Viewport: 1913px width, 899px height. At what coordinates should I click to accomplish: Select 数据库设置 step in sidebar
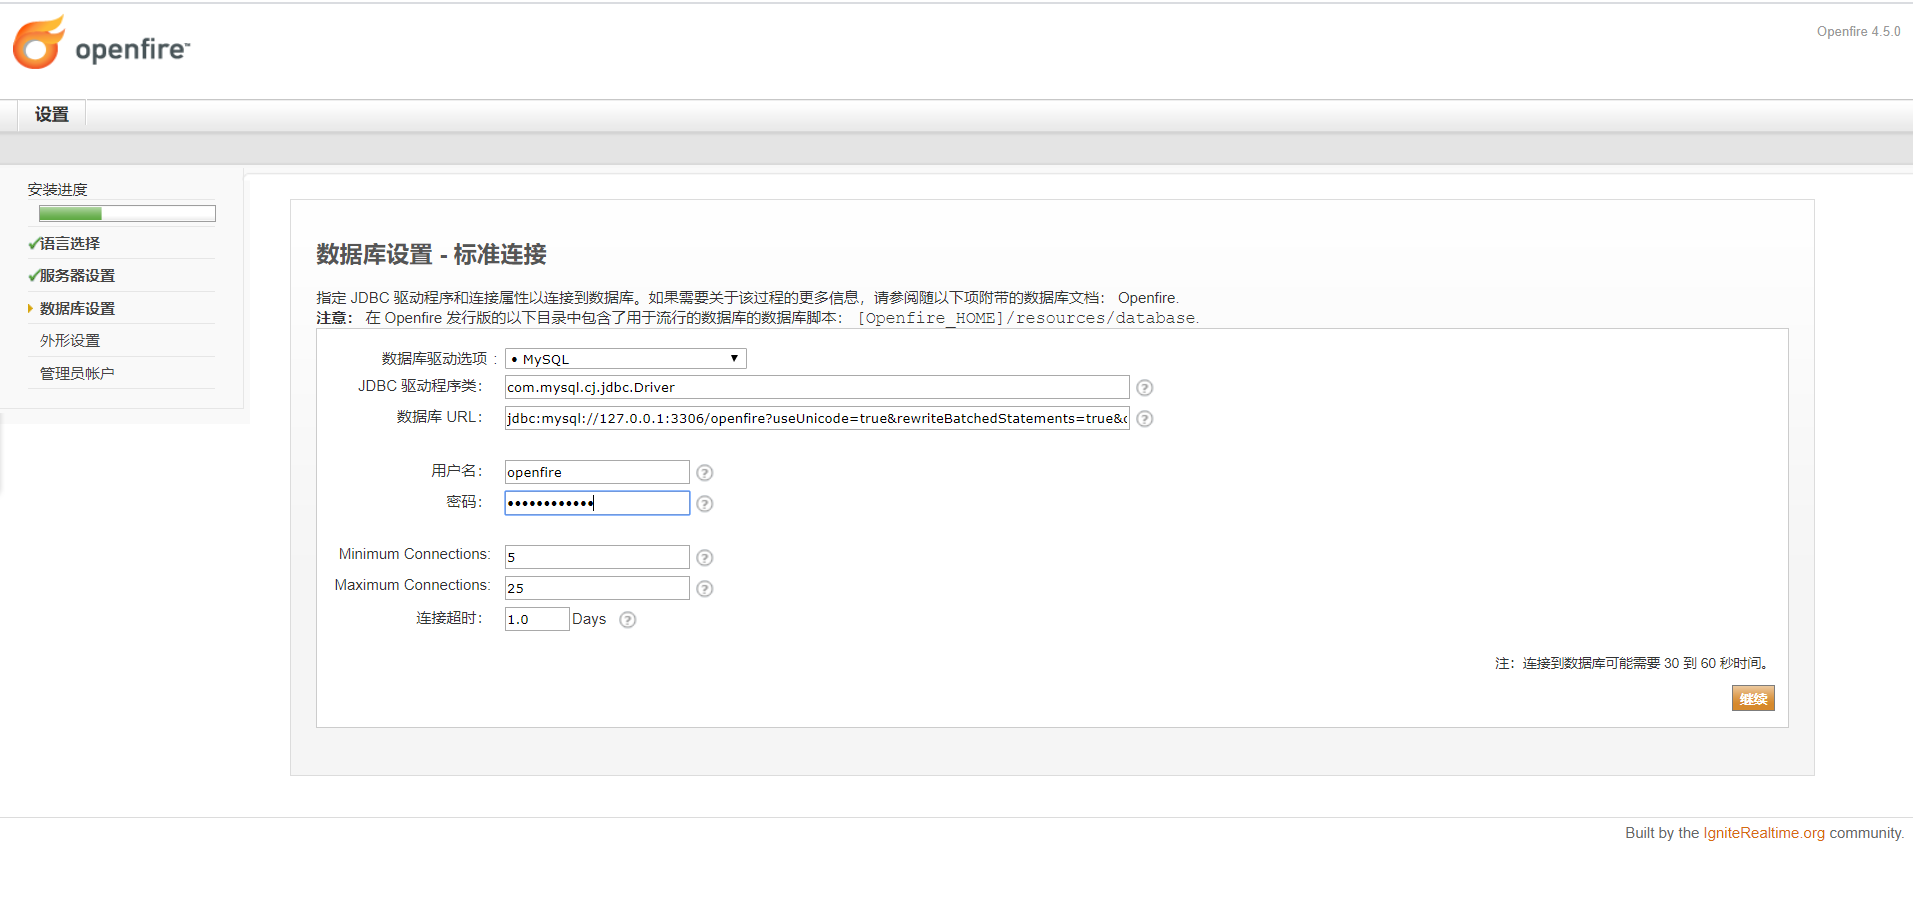click(x=77, y=308)
